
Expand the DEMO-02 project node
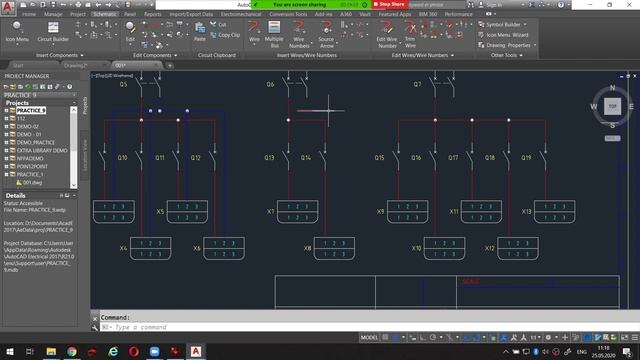click(x=6, y=127)
